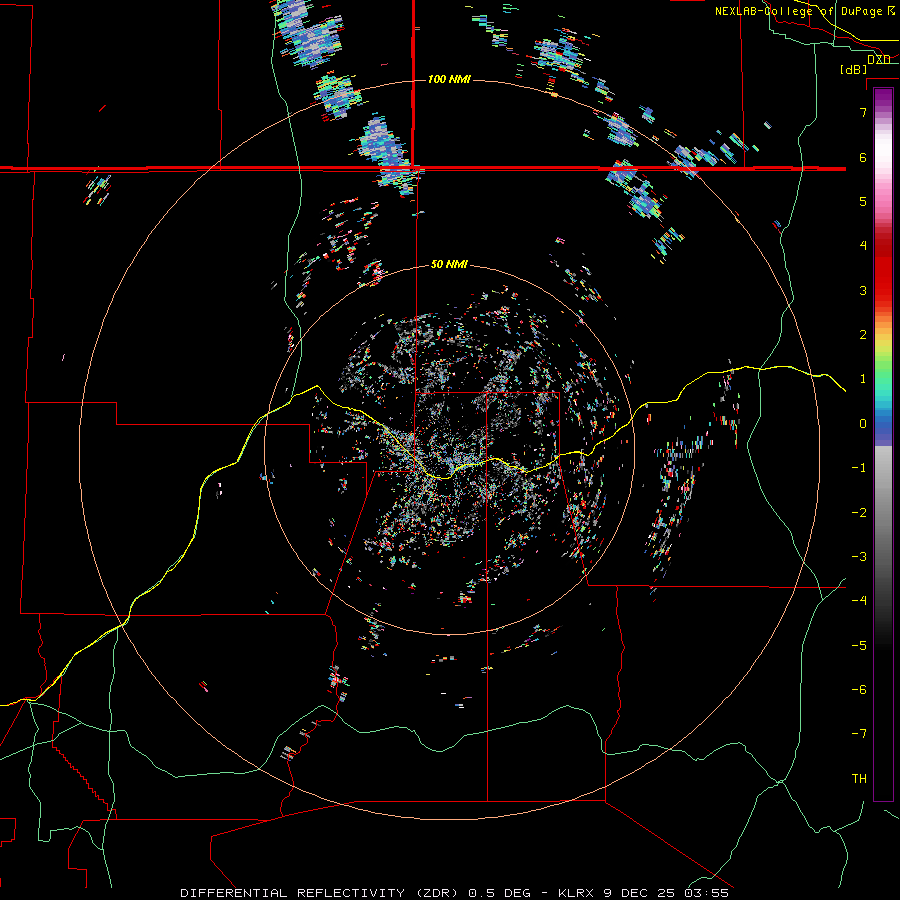Click the "NEXLAB-College of DuPage" header text
Viewport: 900px width, 900px height.
pos(799,11)
